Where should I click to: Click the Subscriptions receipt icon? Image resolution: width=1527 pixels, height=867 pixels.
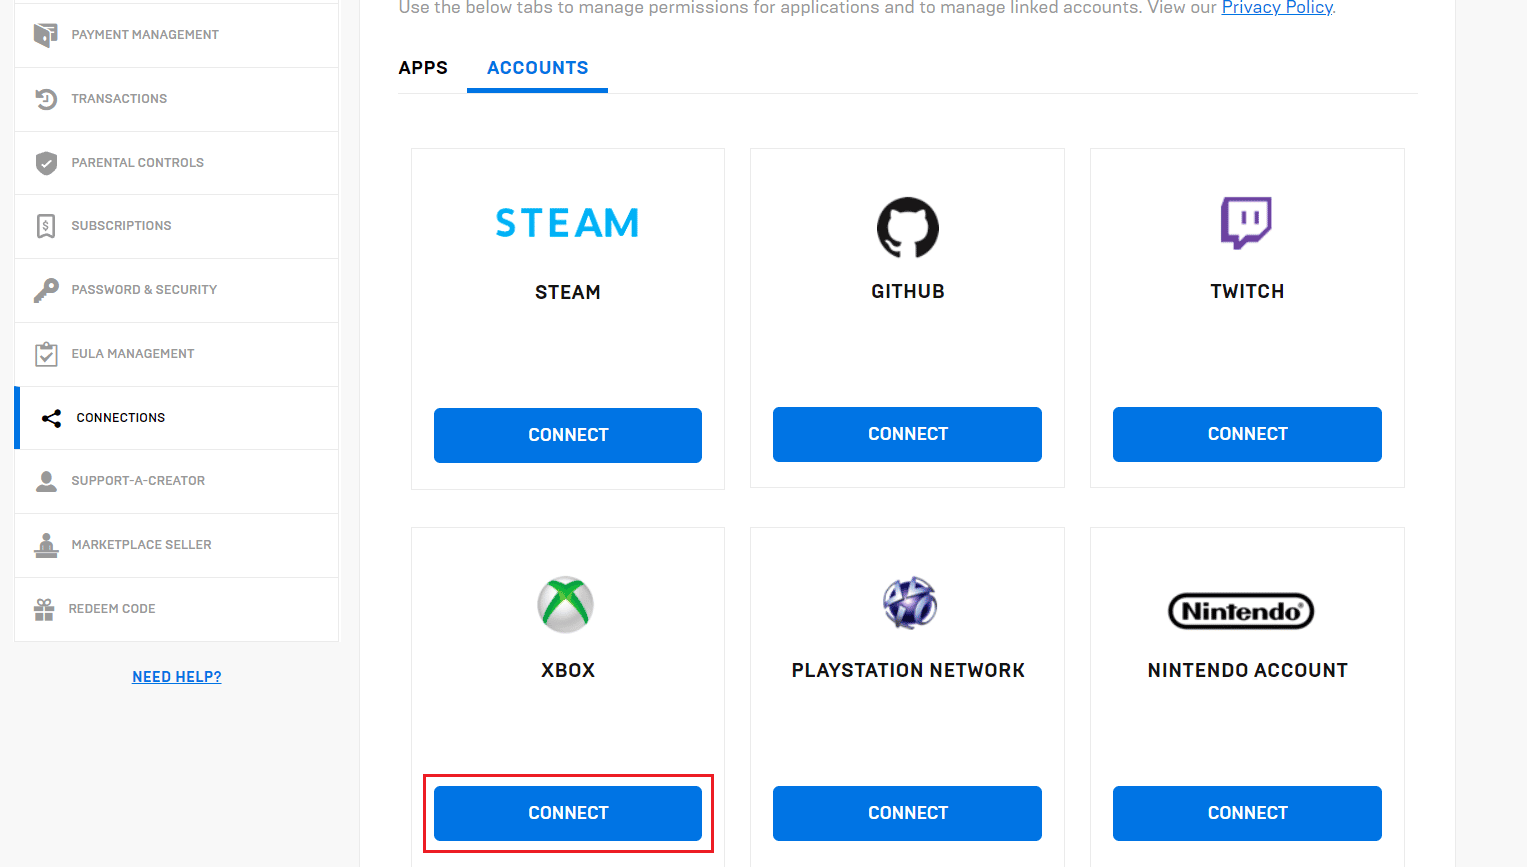46,226
